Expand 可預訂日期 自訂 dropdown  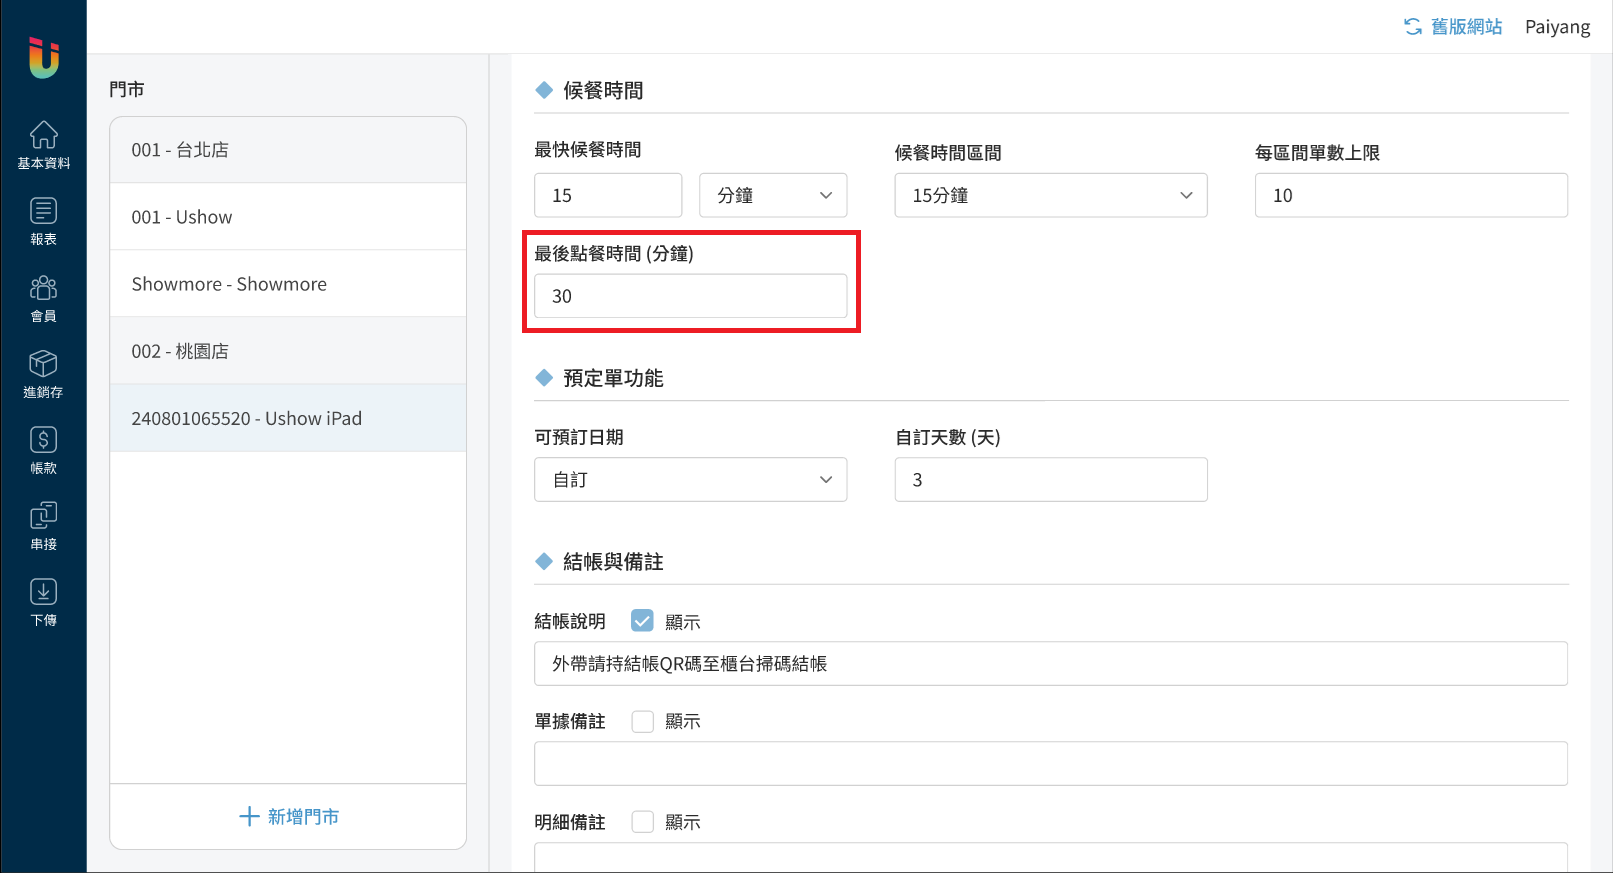pyautogui.click(x=690, y=480)
